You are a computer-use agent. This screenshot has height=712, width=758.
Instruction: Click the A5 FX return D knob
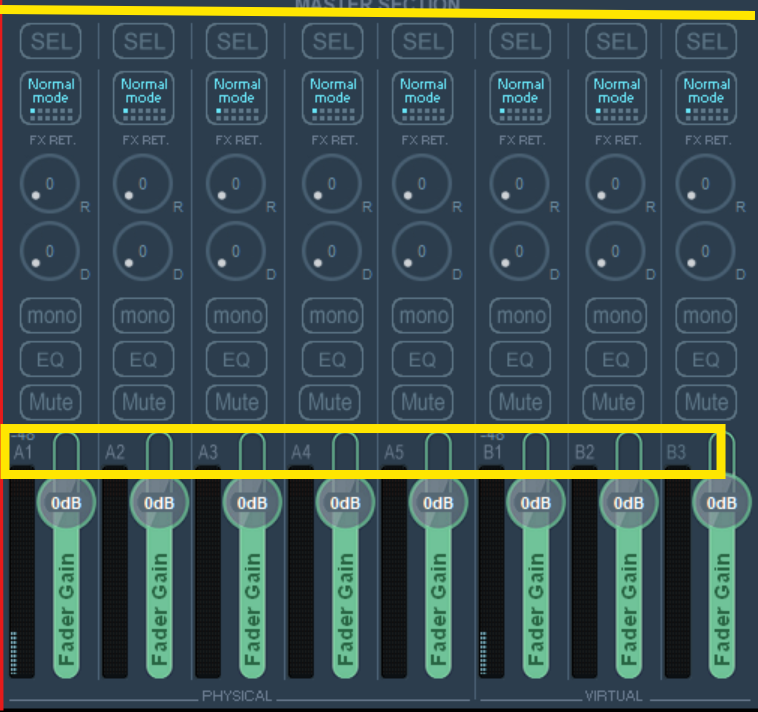point(422,252)
